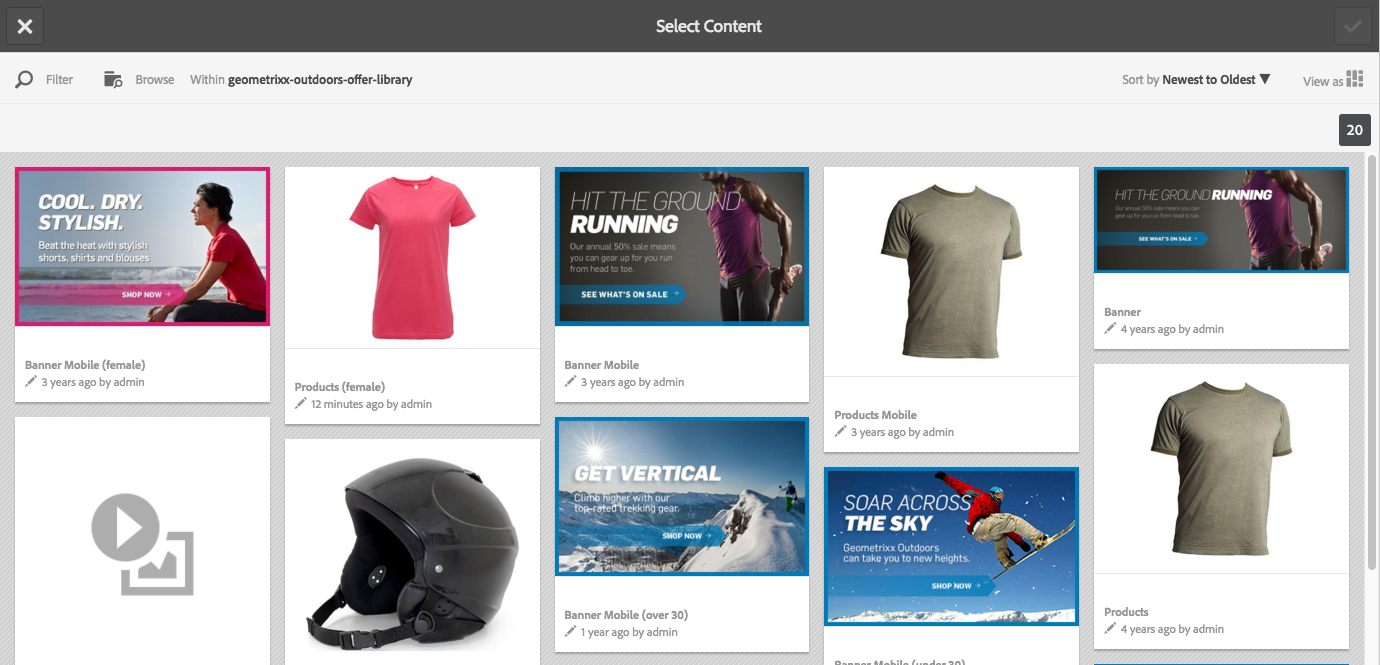Open the geometrixx-outdoors-offer-library path selector
Viewport: 1380px width, 665px height.
click(320, 79)
